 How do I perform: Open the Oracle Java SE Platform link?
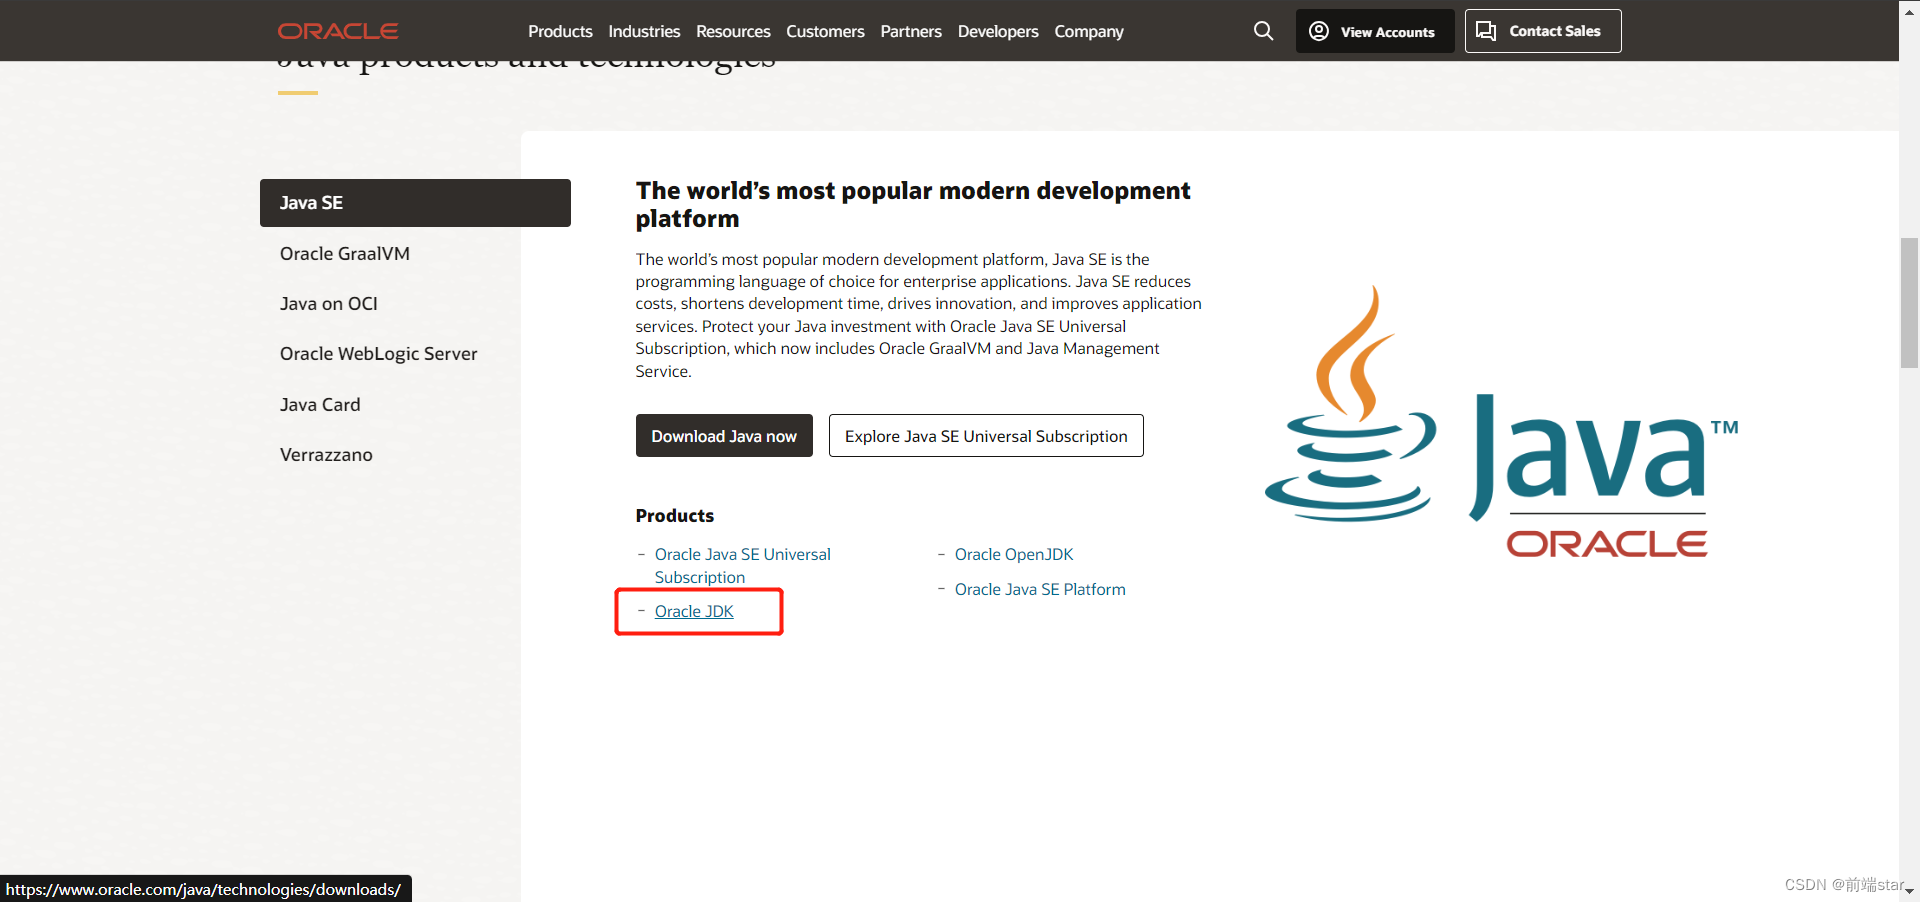1040,589
